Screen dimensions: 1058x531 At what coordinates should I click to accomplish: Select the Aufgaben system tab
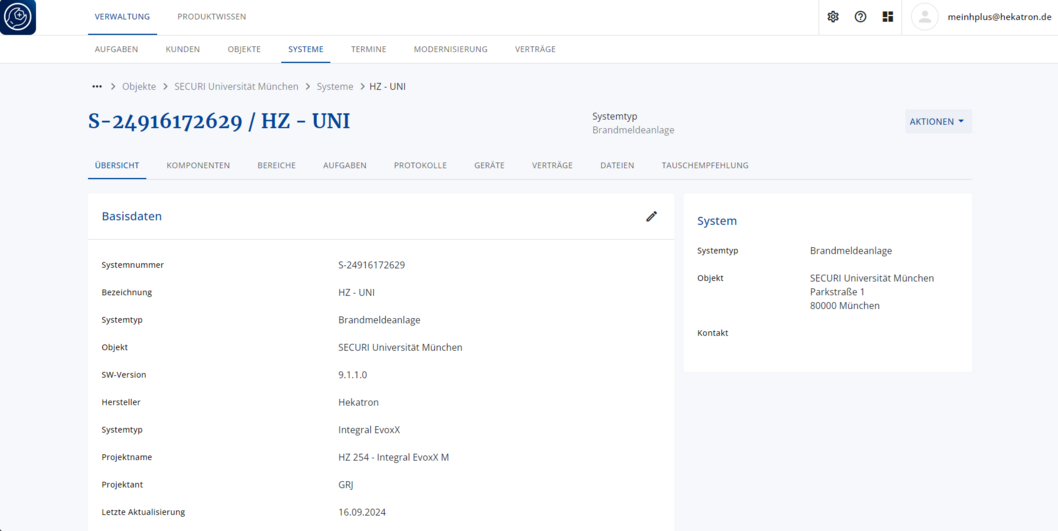(x=345, y=165)
